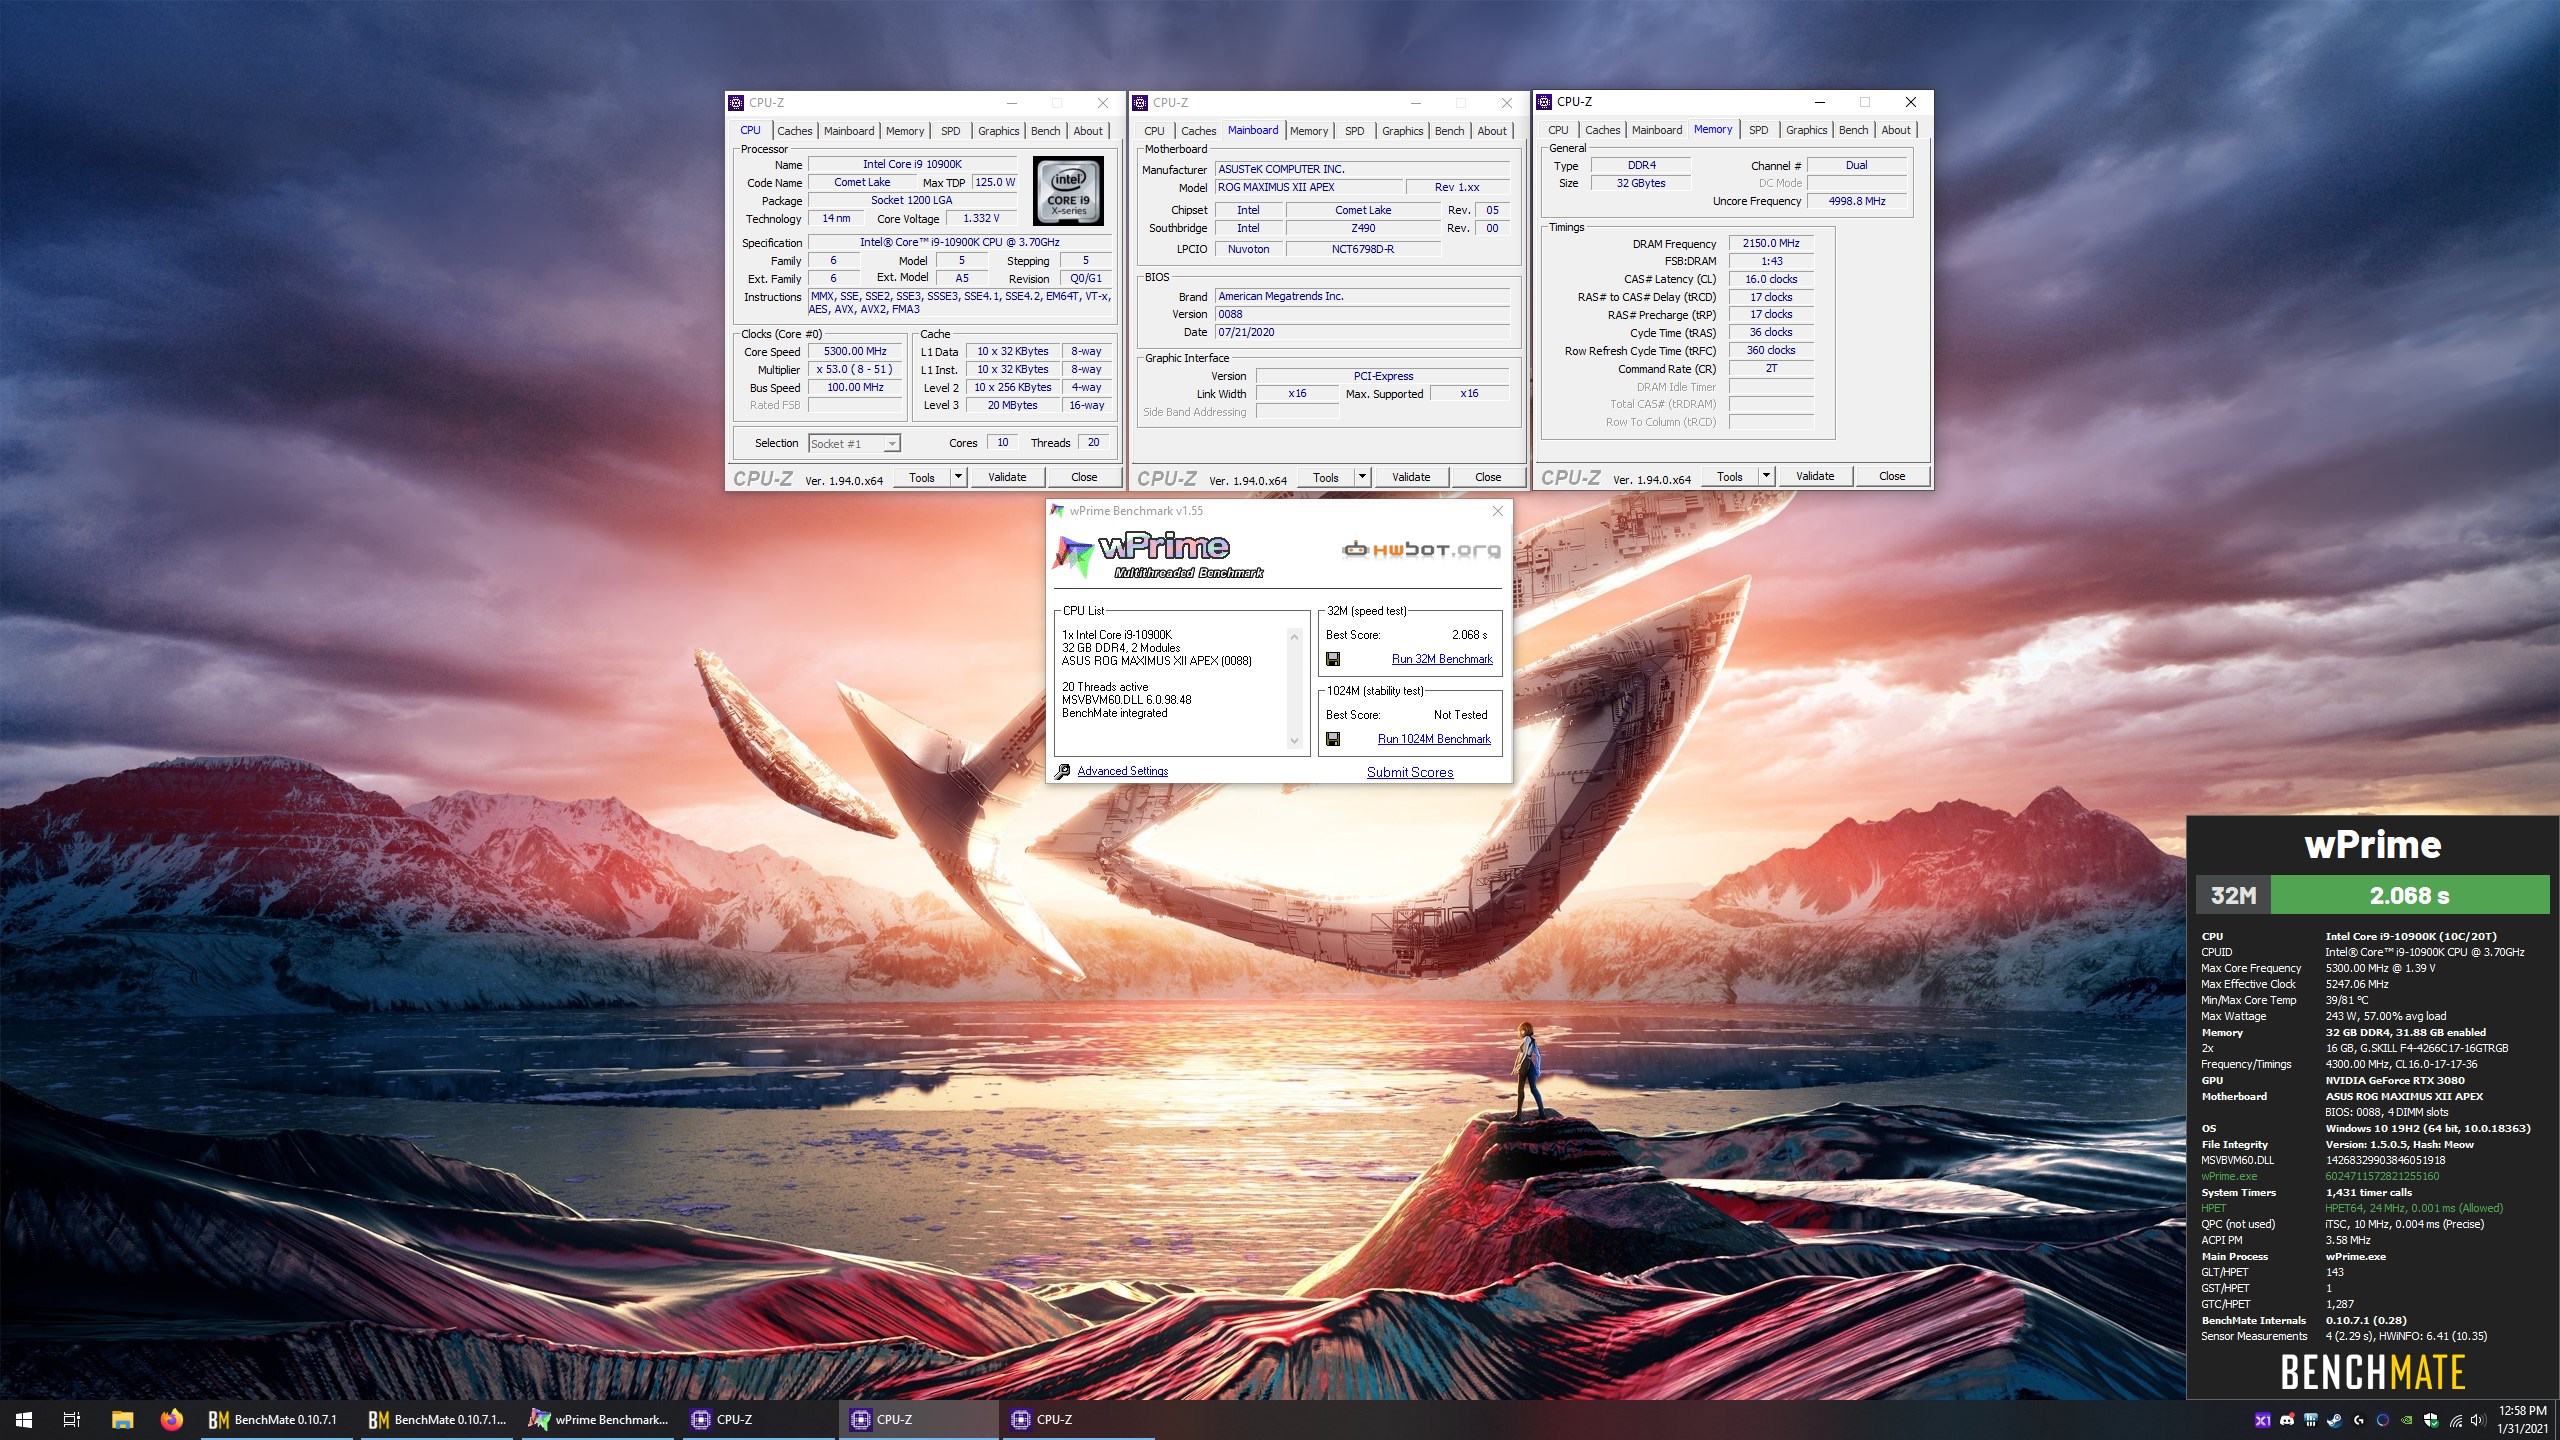Click the save icon in 1024M stability test

click(x=1332, y=739)
